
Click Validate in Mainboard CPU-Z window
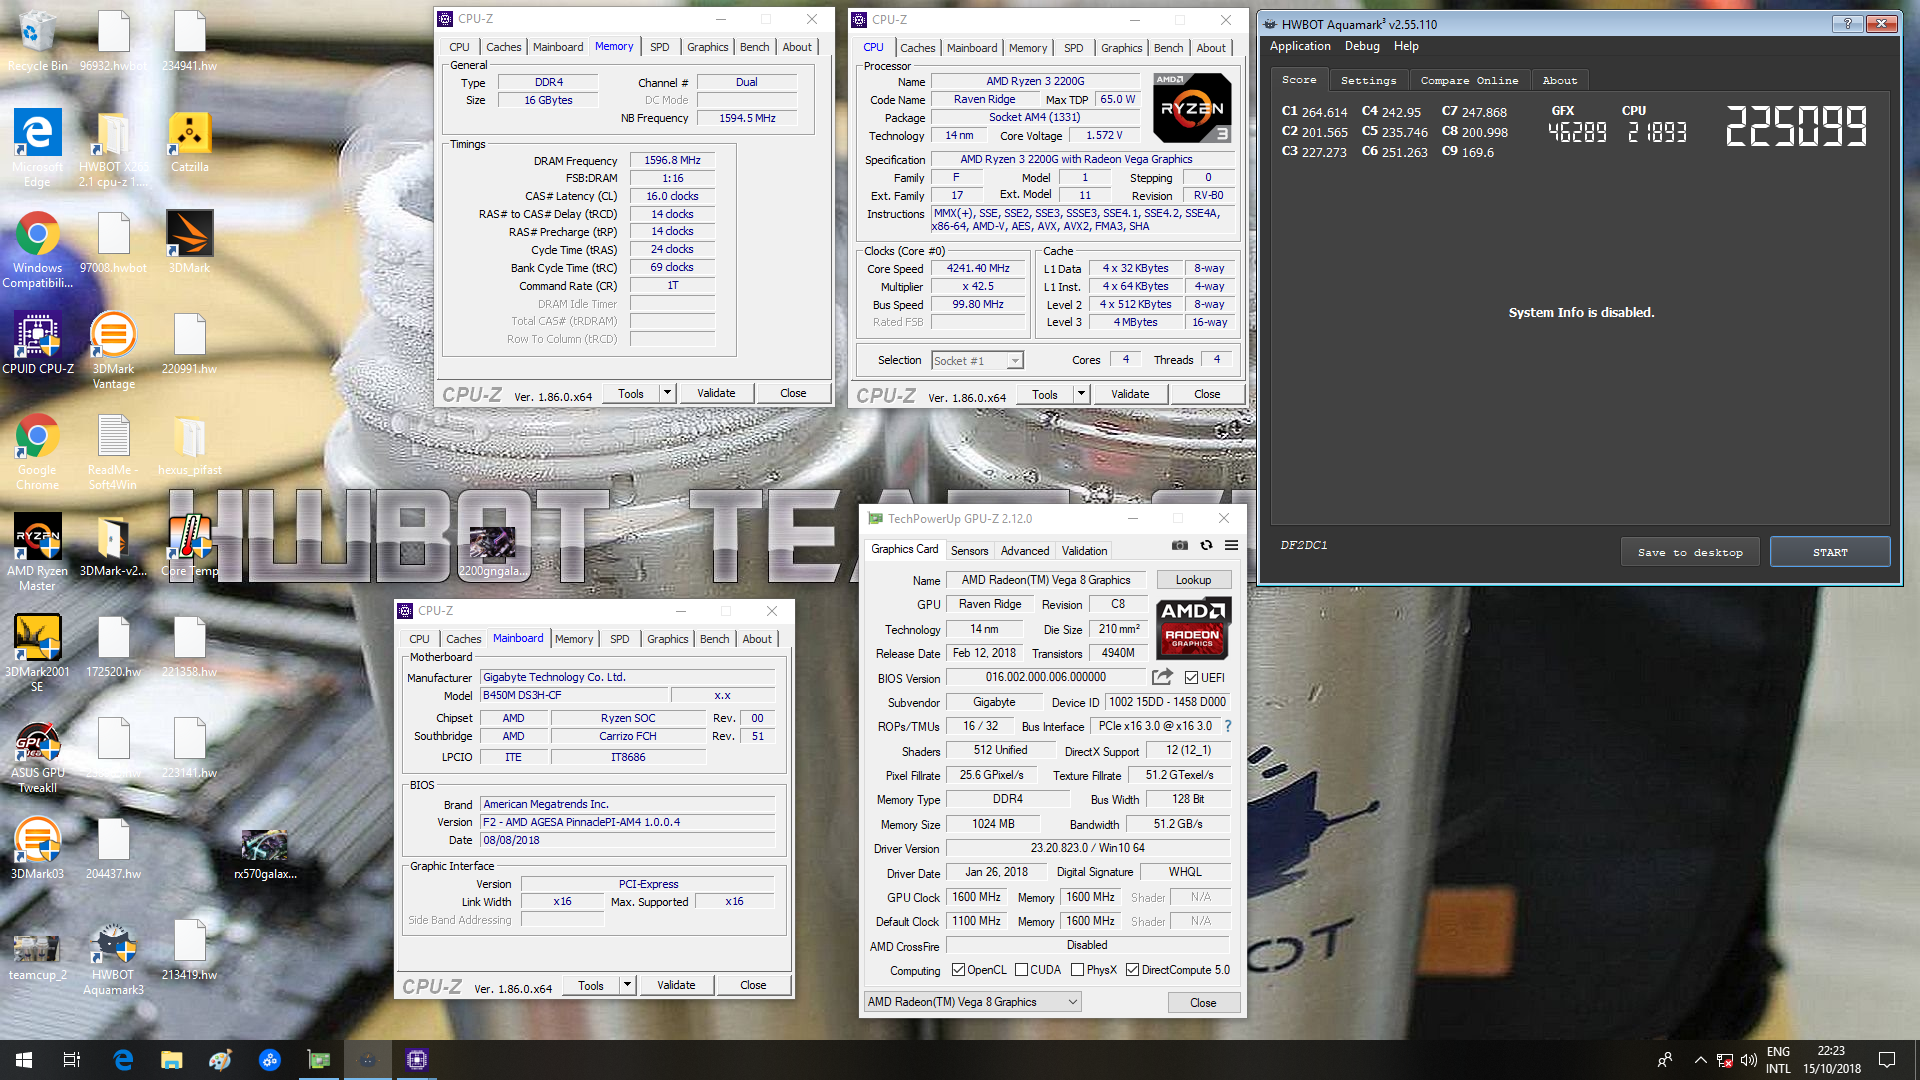click(x=676, y=985)
